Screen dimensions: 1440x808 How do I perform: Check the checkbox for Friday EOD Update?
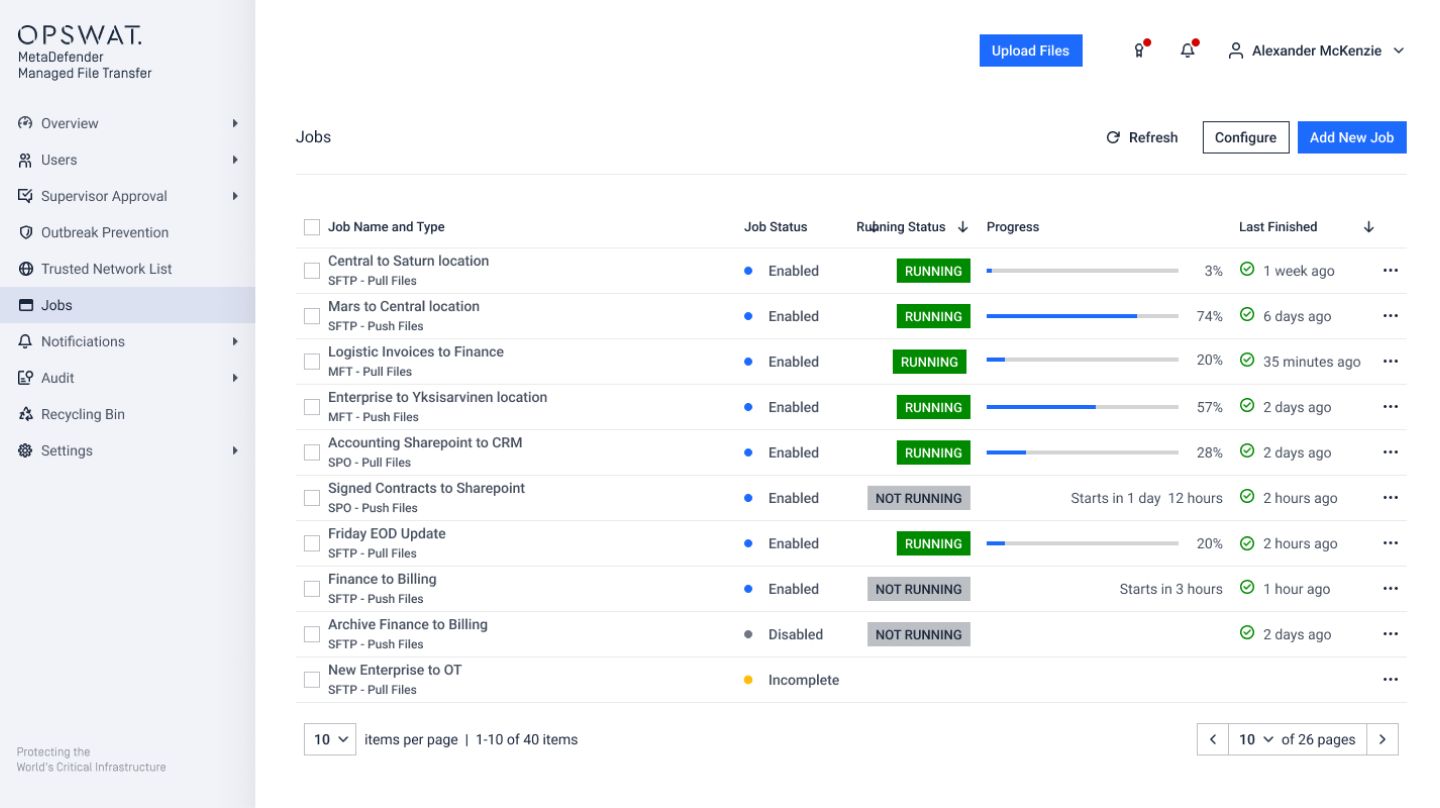(311, 543)
